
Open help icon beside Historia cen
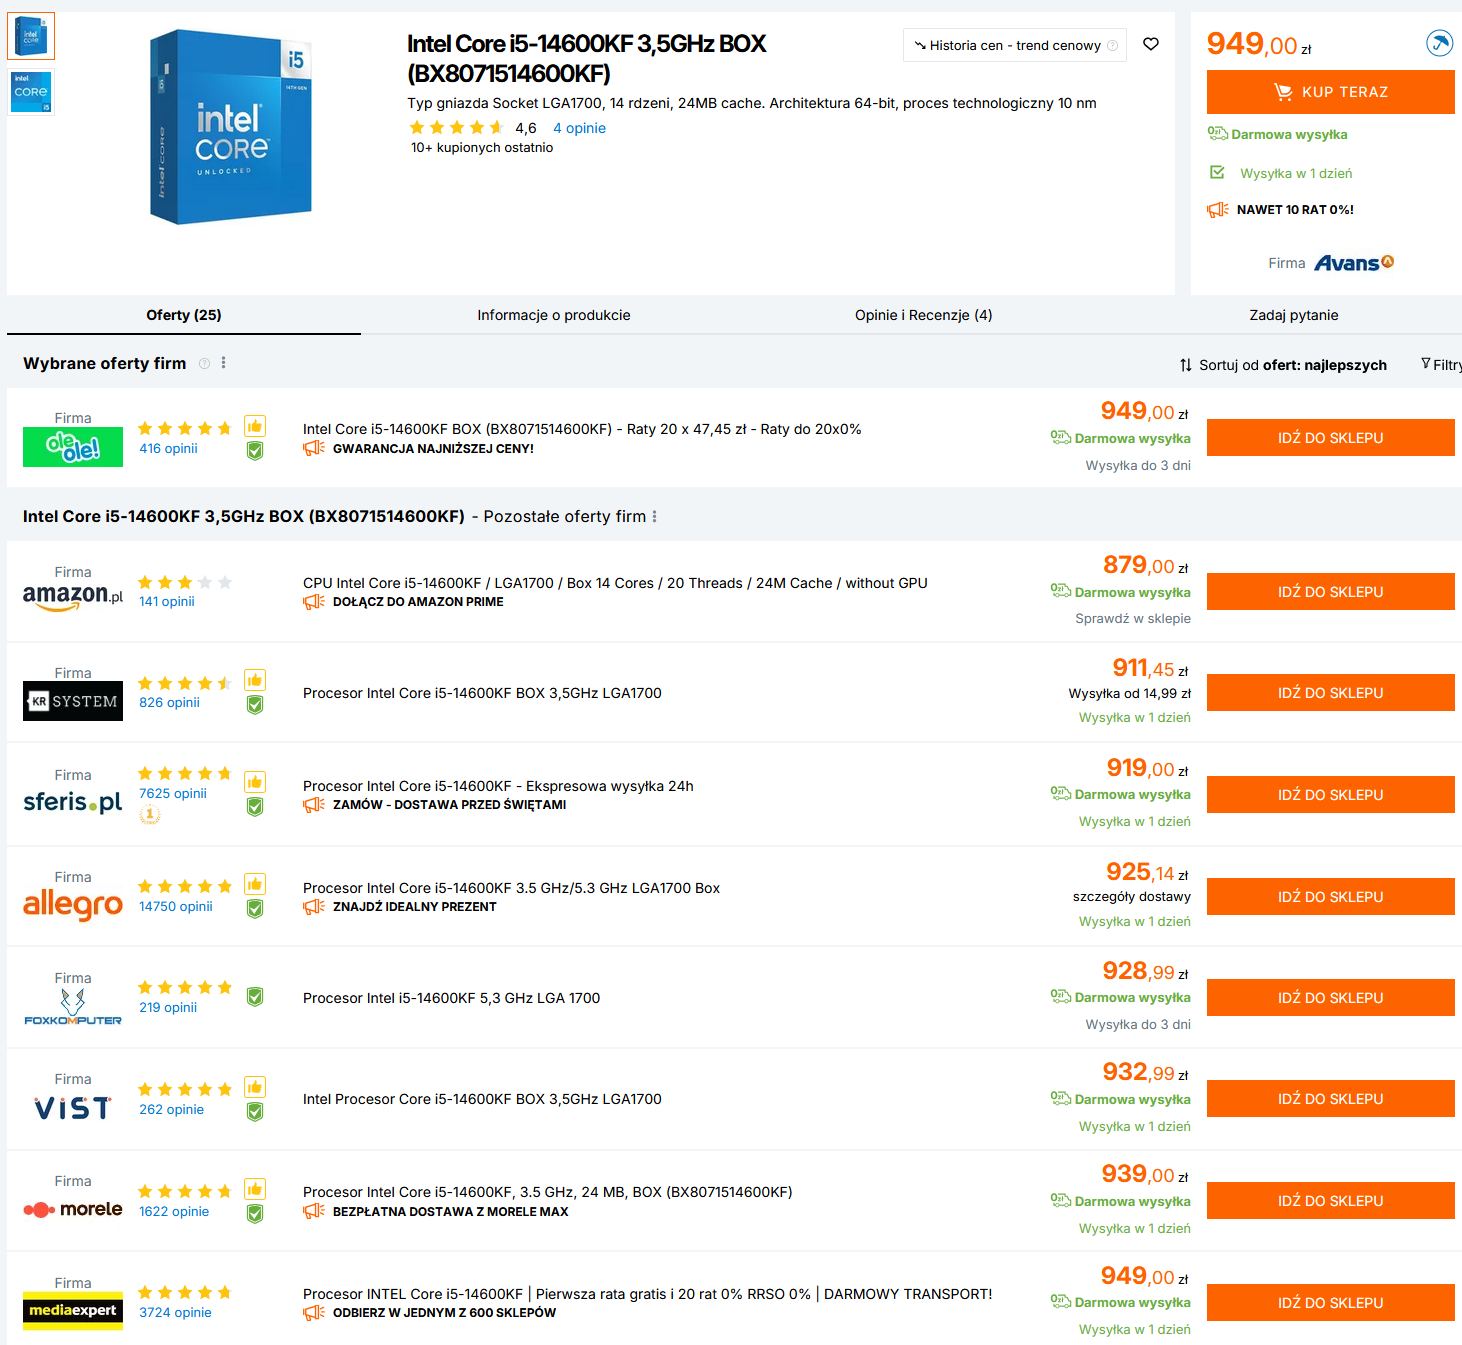pyautogui.click(x=1112, y=45)
